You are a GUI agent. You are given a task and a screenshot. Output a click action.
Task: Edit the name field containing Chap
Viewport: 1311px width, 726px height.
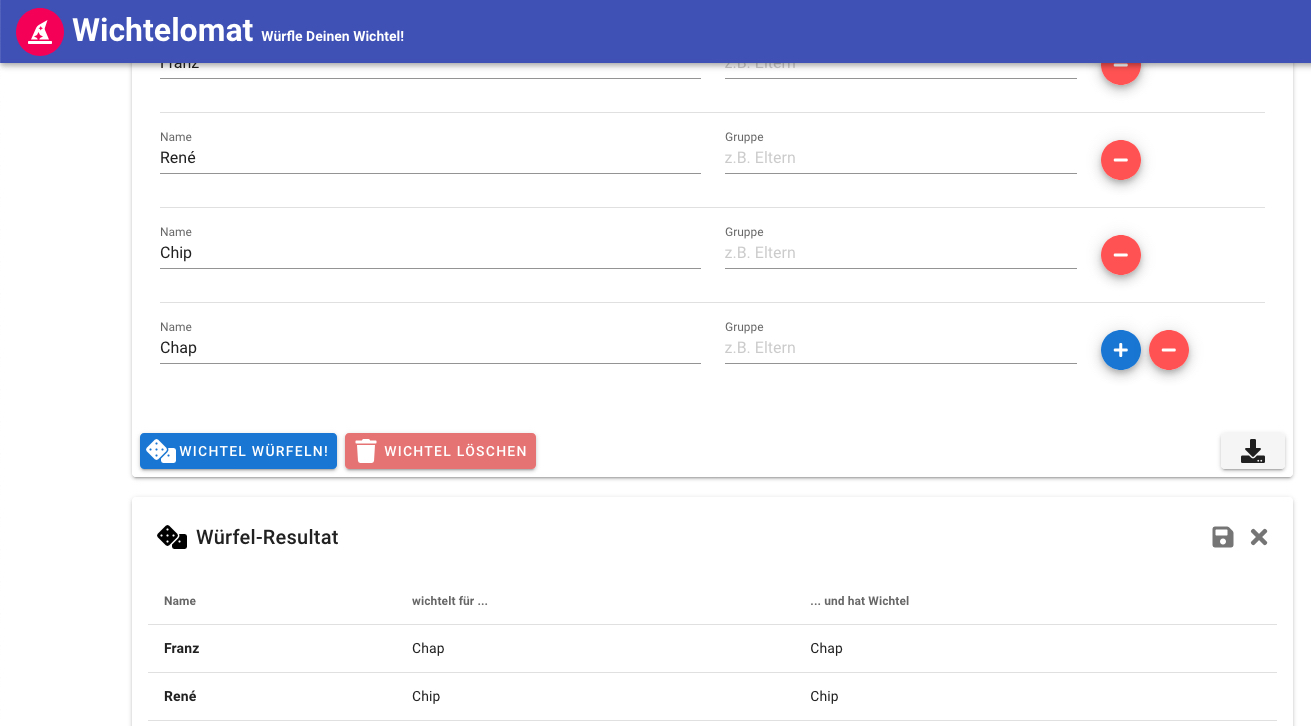click(430, 348)
